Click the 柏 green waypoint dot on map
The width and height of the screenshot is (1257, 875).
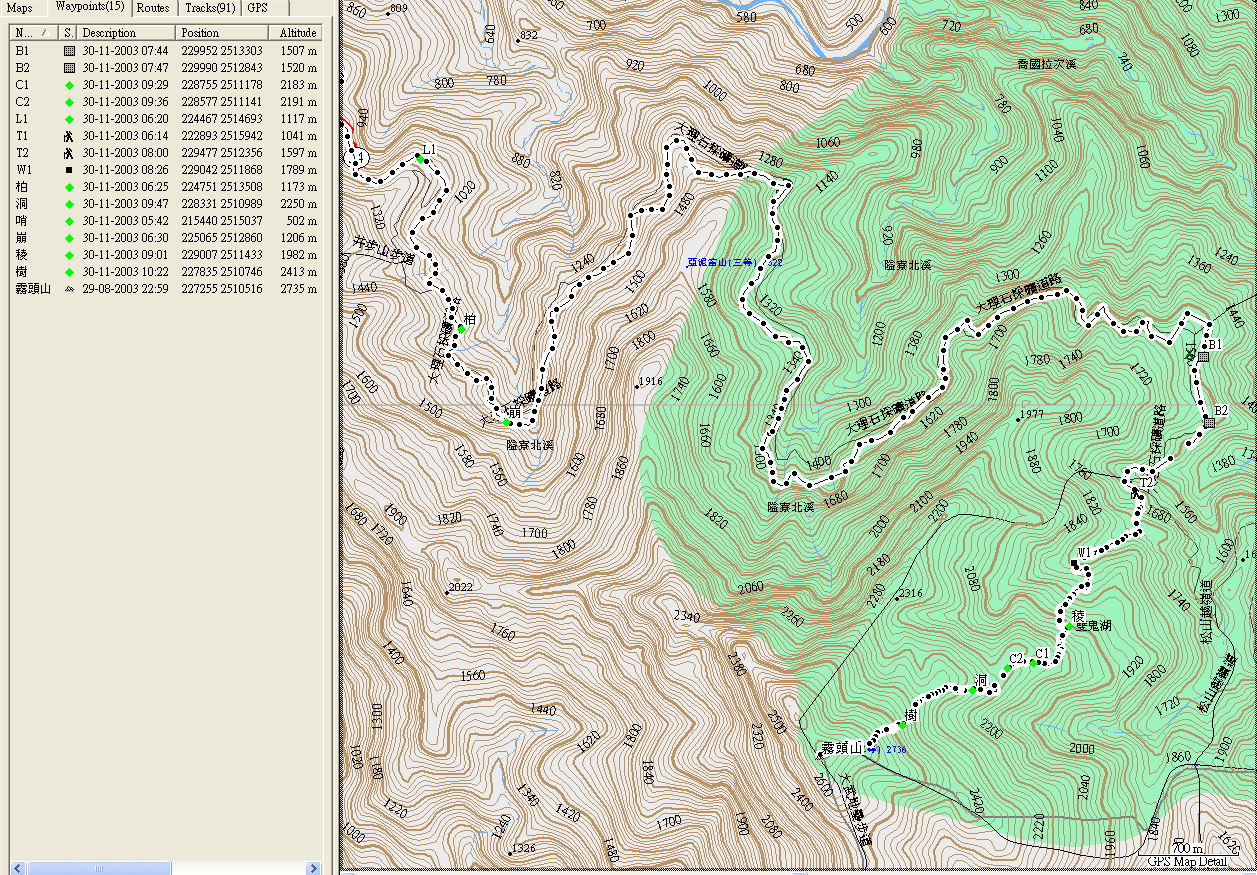click(x=461, y=329)
